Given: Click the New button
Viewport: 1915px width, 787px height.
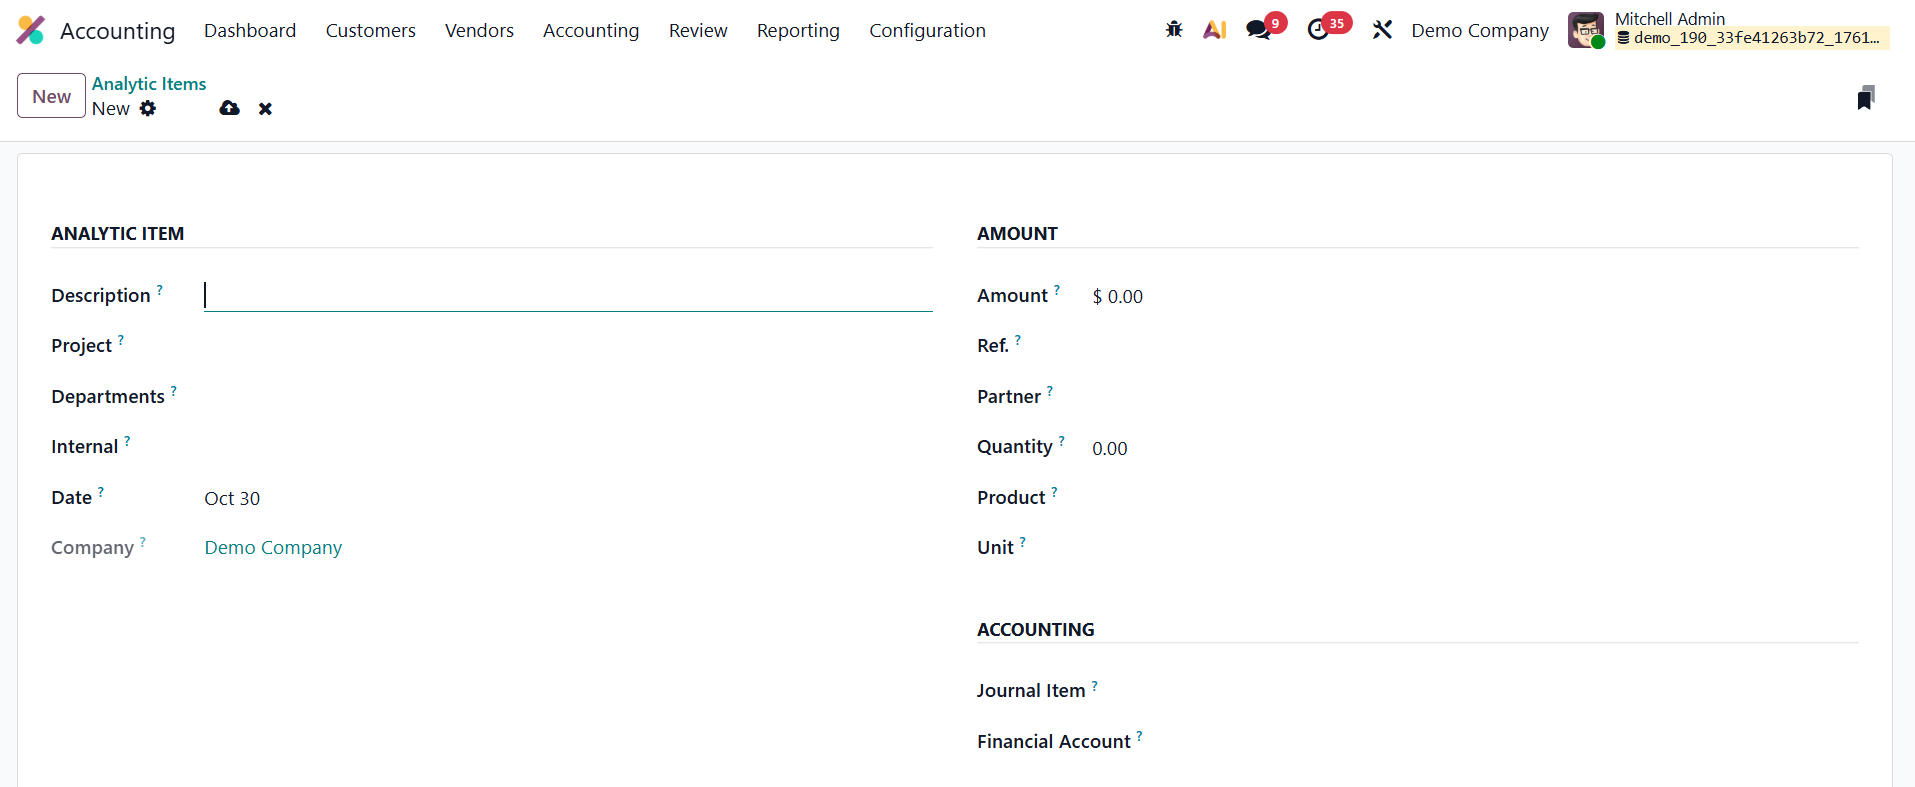Looking at the screenshot, I should point(51,96).
